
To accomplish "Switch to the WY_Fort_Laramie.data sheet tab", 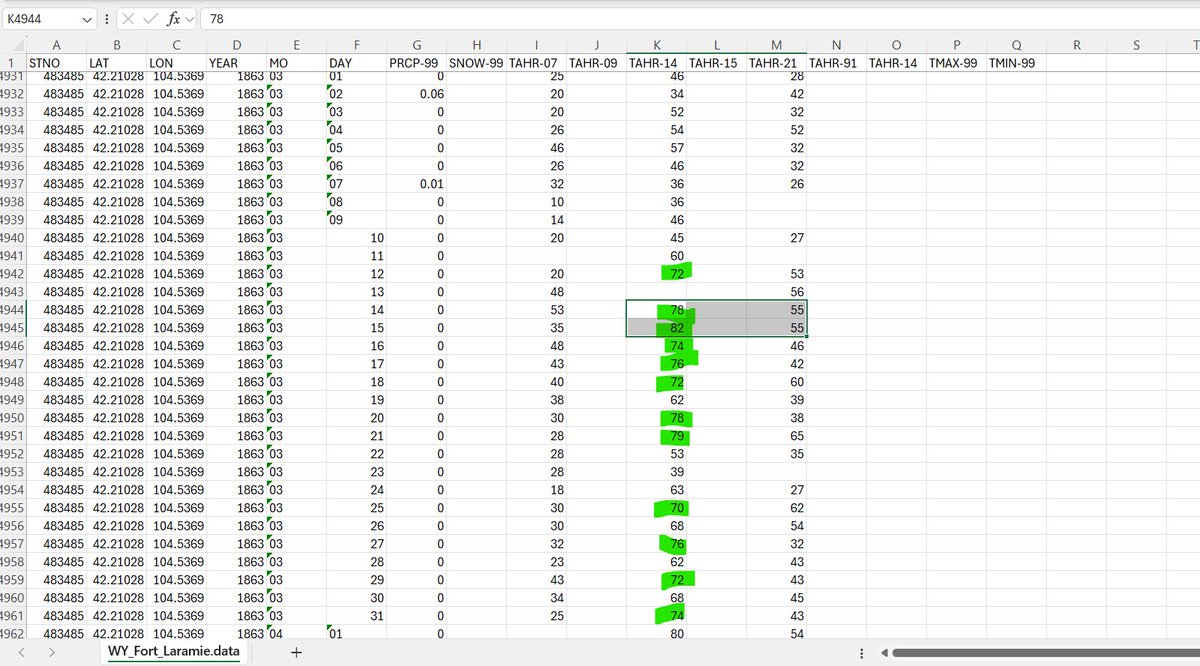I will click(x=174, y=652).
